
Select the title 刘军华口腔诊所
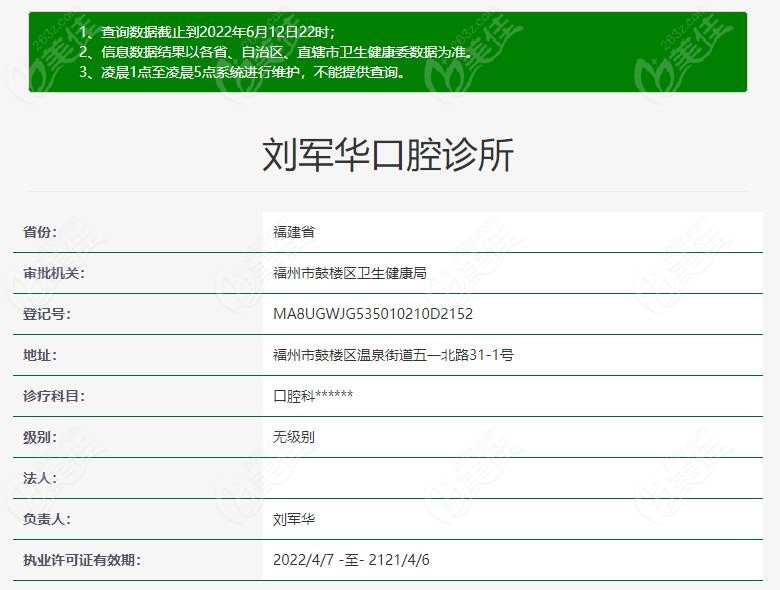click(x=388, y=155)
